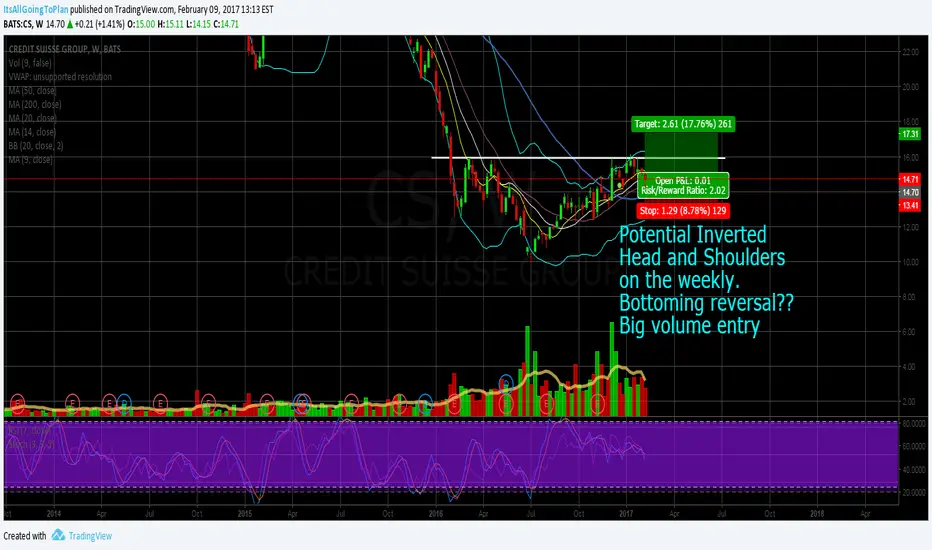Click the 80.0000 oscillator axis label
This screenshot has width=932, height=550.
tap(914, 423)
